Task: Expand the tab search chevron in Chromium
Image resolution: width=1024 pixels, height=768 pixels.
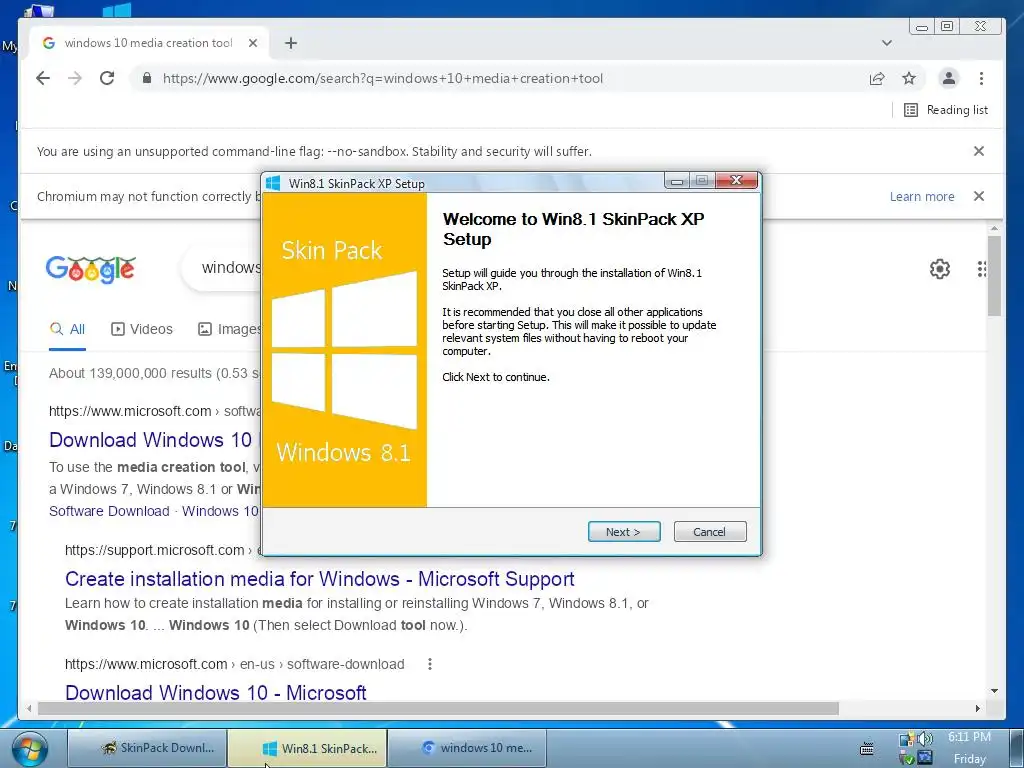Action: (x=886, y=43)
